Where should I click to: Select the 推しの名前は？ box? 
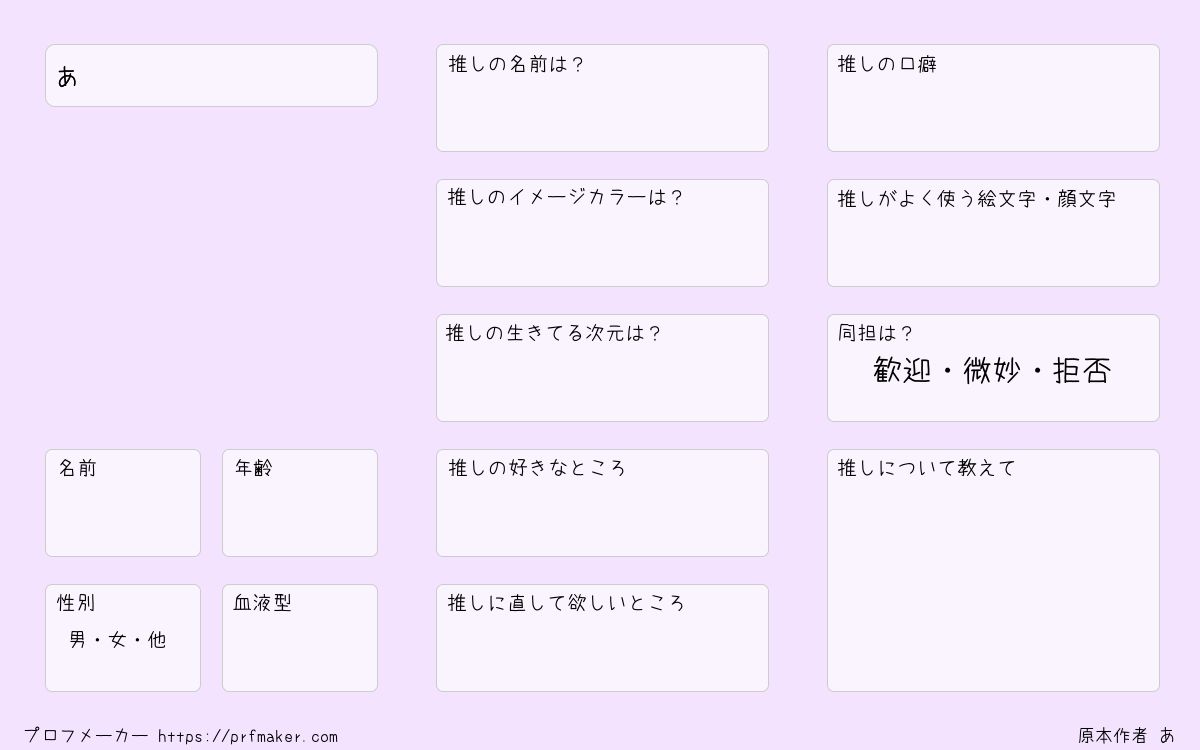602,98
